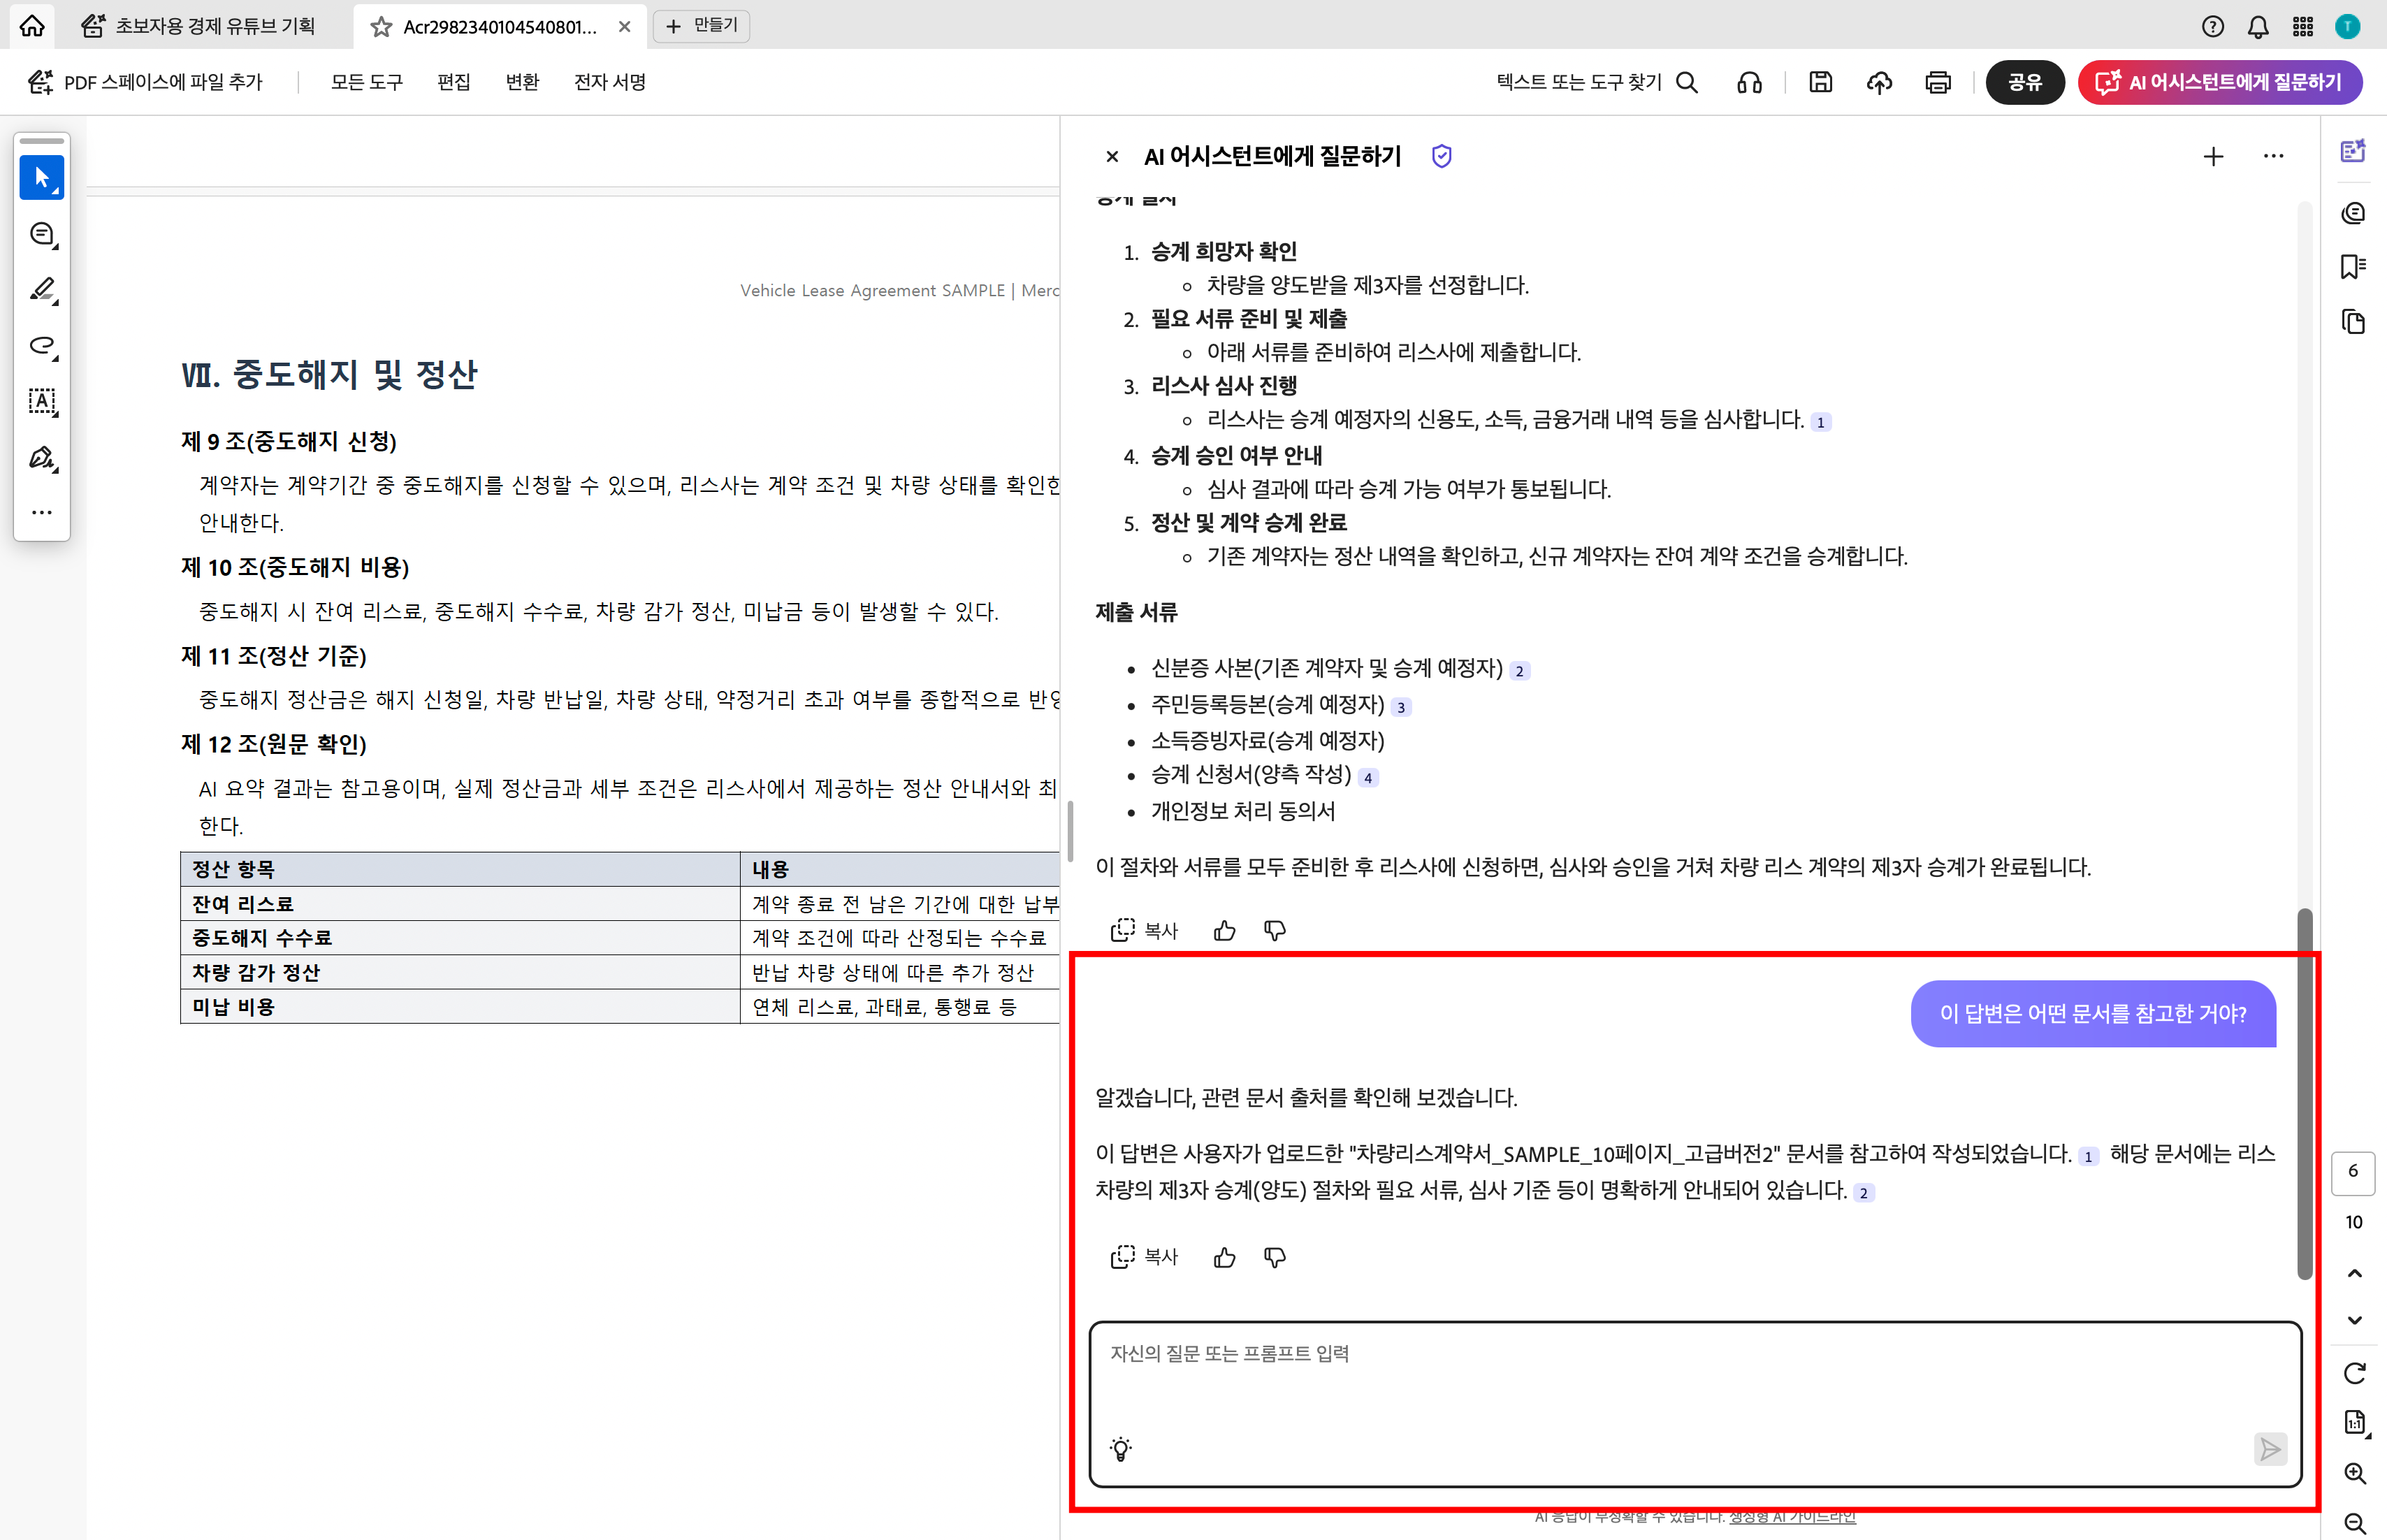Click the AI panel scrollbar thumb

click(x=2305, y=1093)
